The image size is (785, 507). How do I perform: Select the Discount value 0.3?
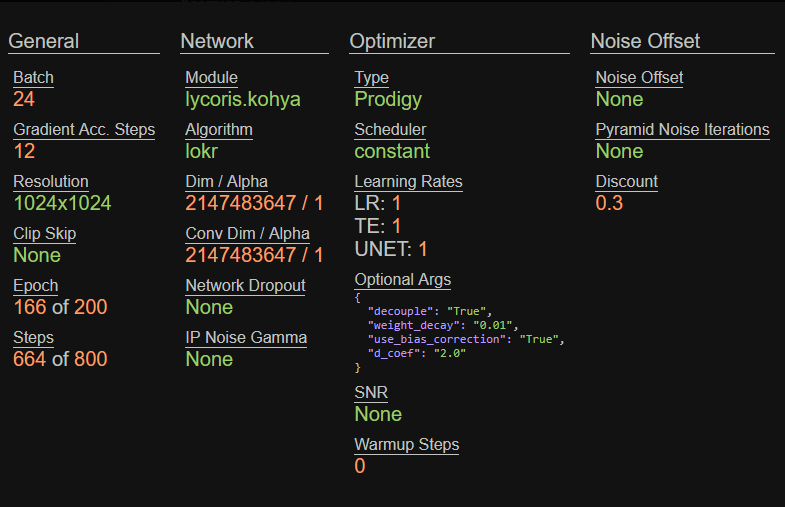pyautogui.click(x=609, y=203)
